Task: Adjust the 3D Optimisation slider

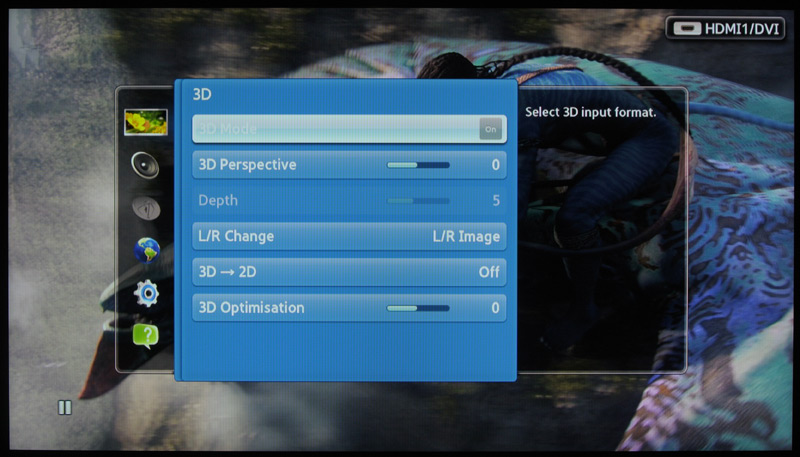Action: 418,308
